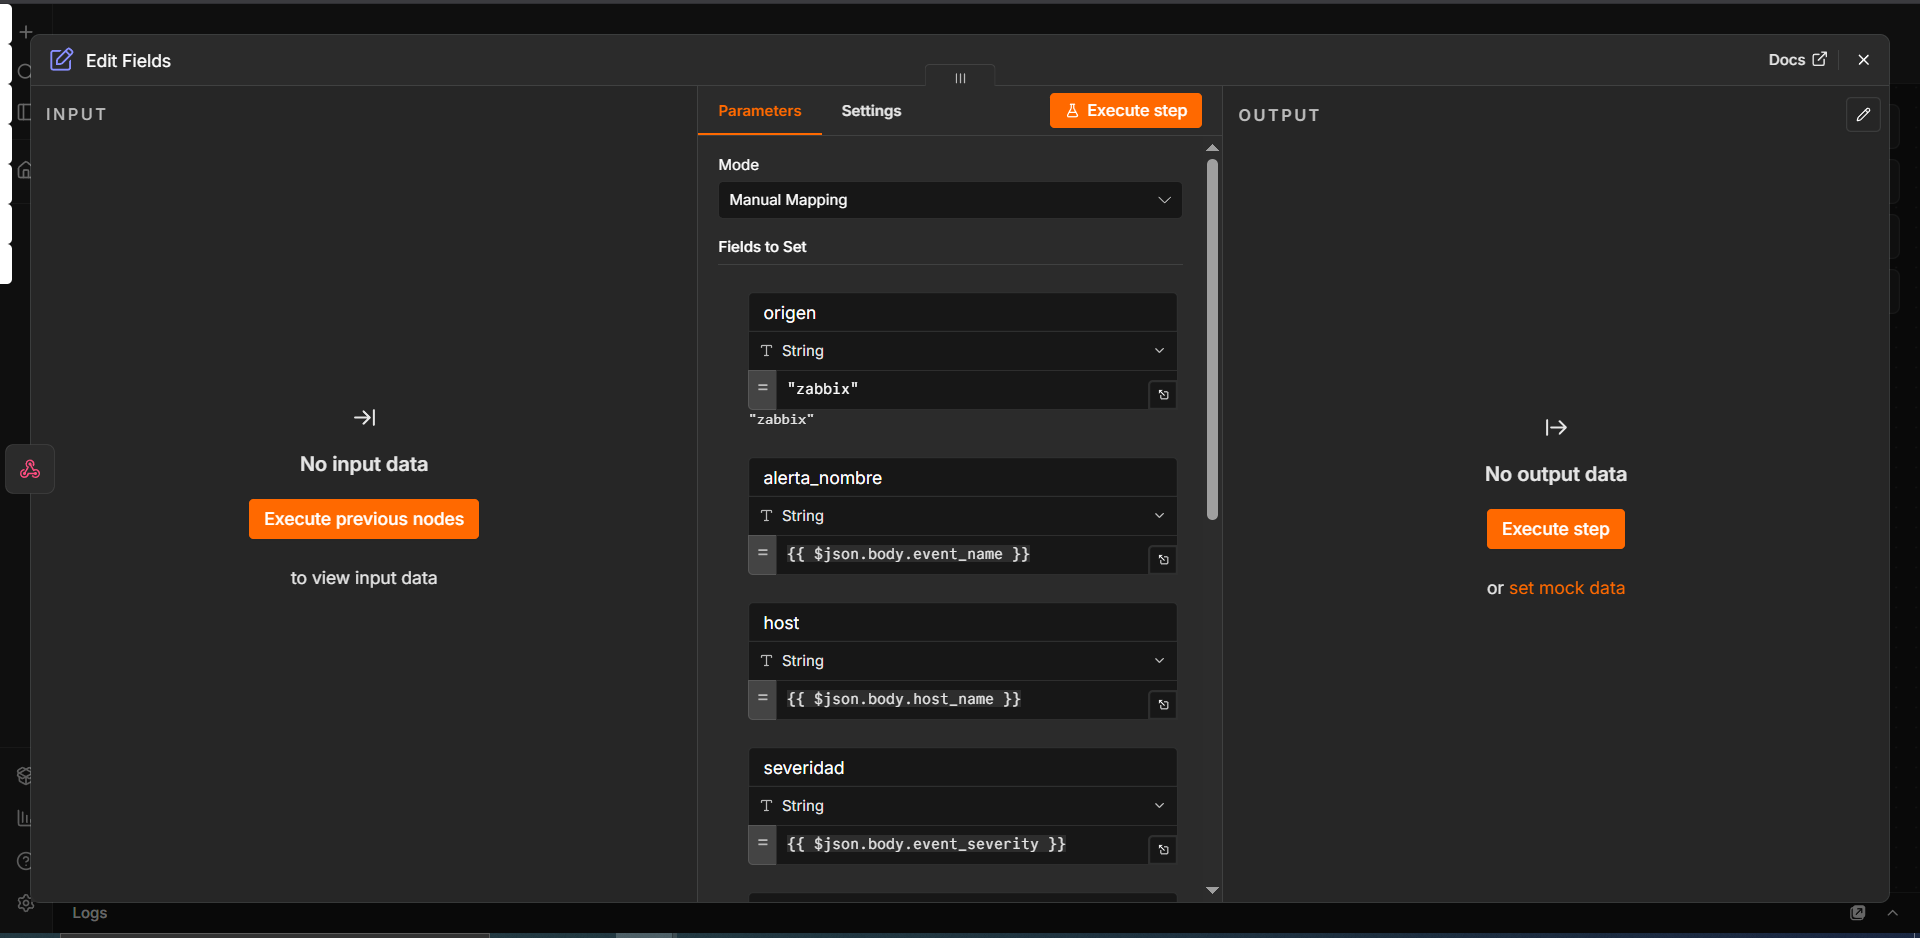Click the webhook node icon on left edge
Image resolution: width=1920 pixels, height=938 pixels.
pyautogui.click(x=30, y=469)
